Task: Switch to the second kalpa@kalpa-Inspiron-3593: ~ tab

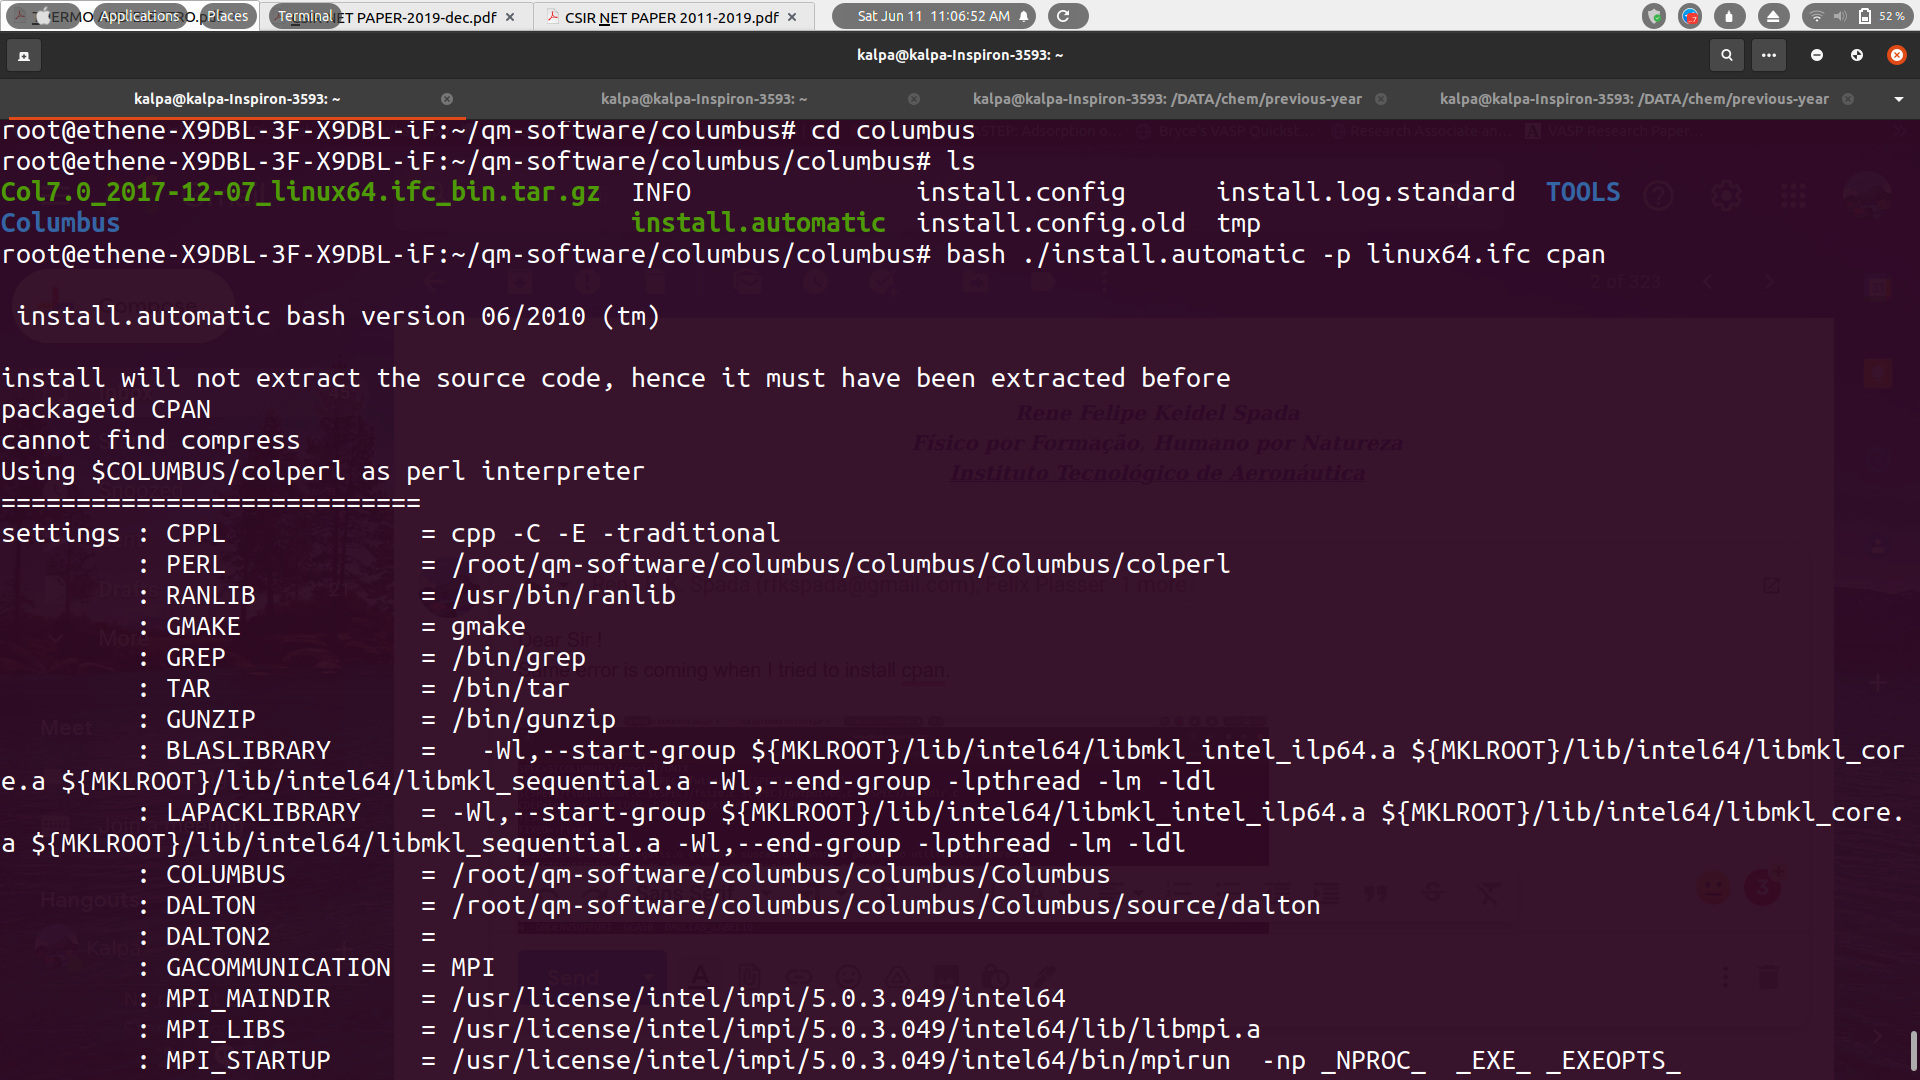Action: pos(703,99)
